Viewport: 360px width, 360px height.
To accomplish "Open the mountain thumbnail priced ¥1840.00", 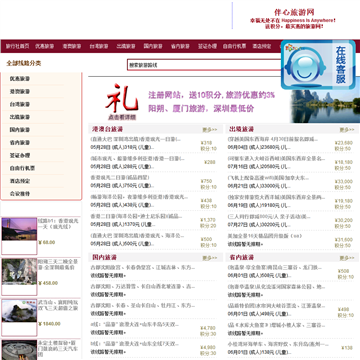I will point(19,311).
